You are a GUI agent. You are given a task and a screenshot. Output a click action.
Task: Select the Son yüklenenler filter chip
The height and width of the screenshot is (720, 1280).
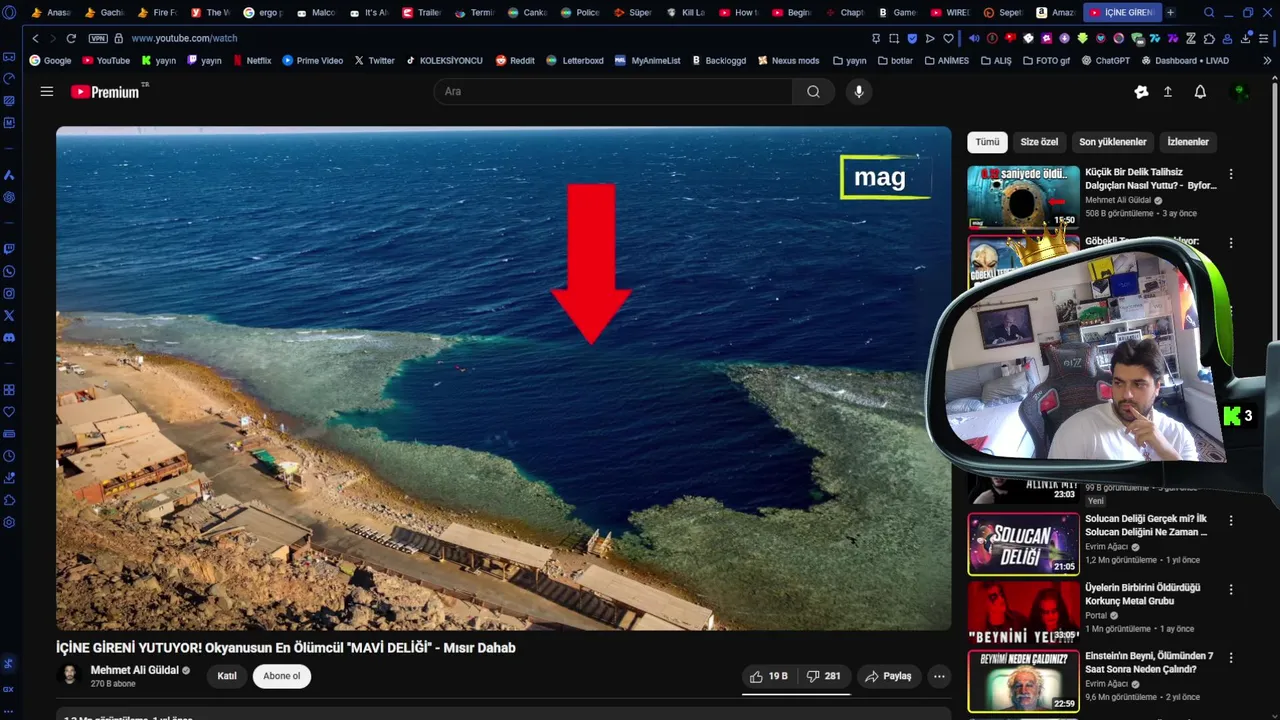pyautogui.click(x=1112, y=142)
